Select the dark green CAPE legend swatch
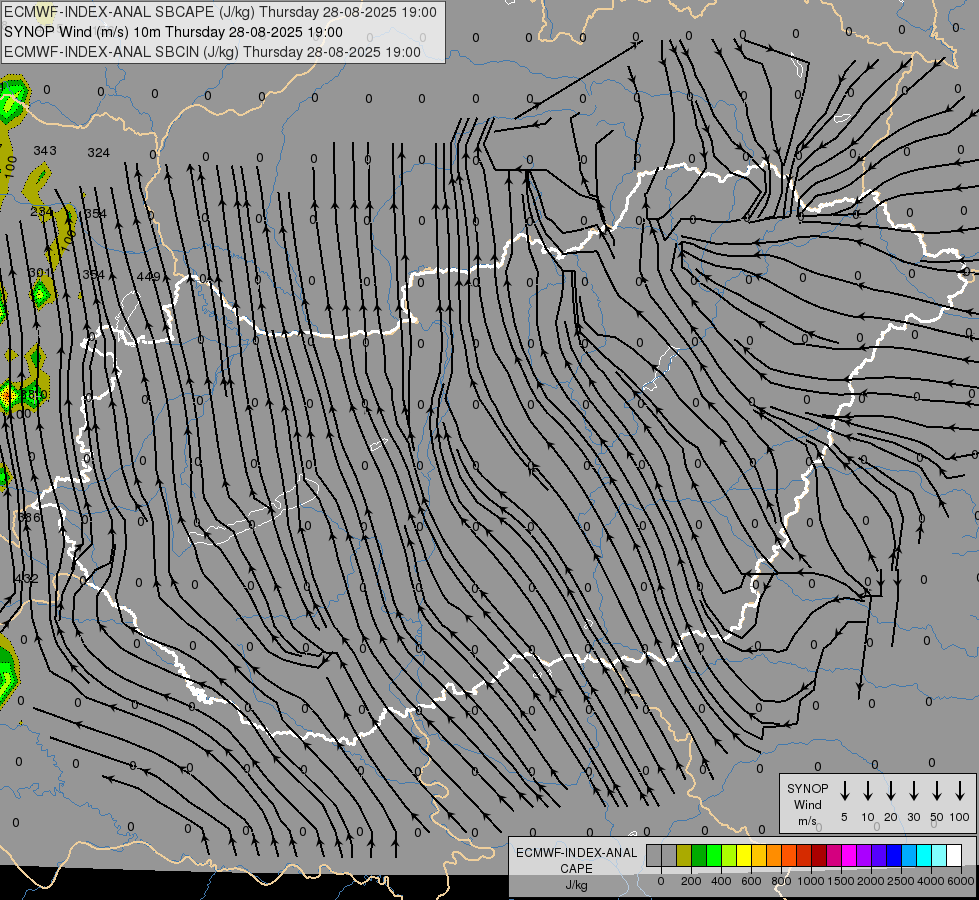This screenshot has height=900, width=979. tap(699, 856)
